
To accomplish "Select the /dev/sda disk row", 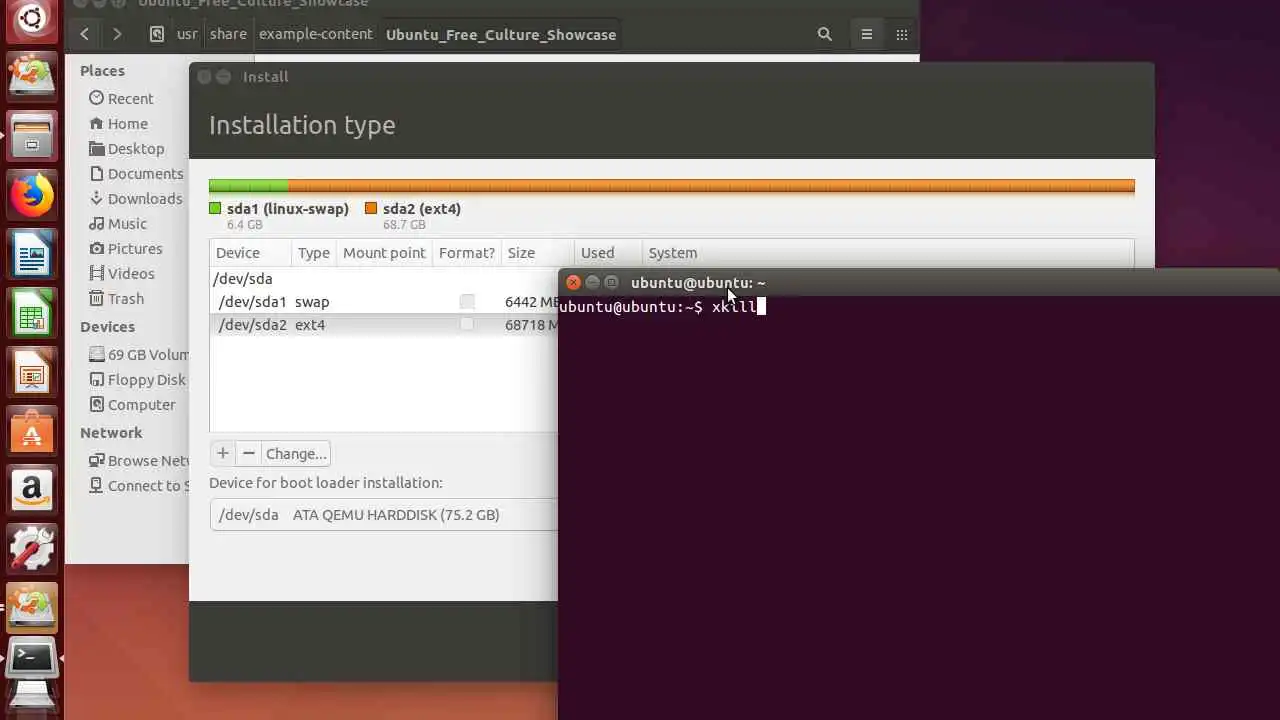I will (383, 279).
